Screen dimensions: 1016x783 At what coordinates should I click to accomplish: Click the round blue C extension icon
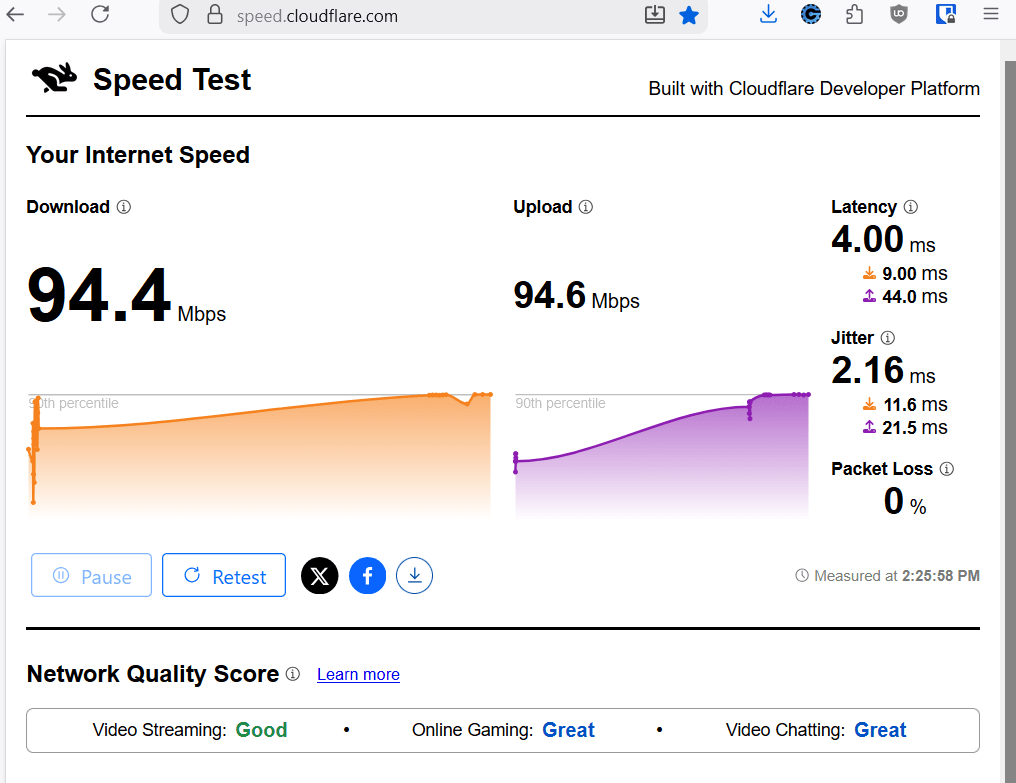tap(811, 14)
